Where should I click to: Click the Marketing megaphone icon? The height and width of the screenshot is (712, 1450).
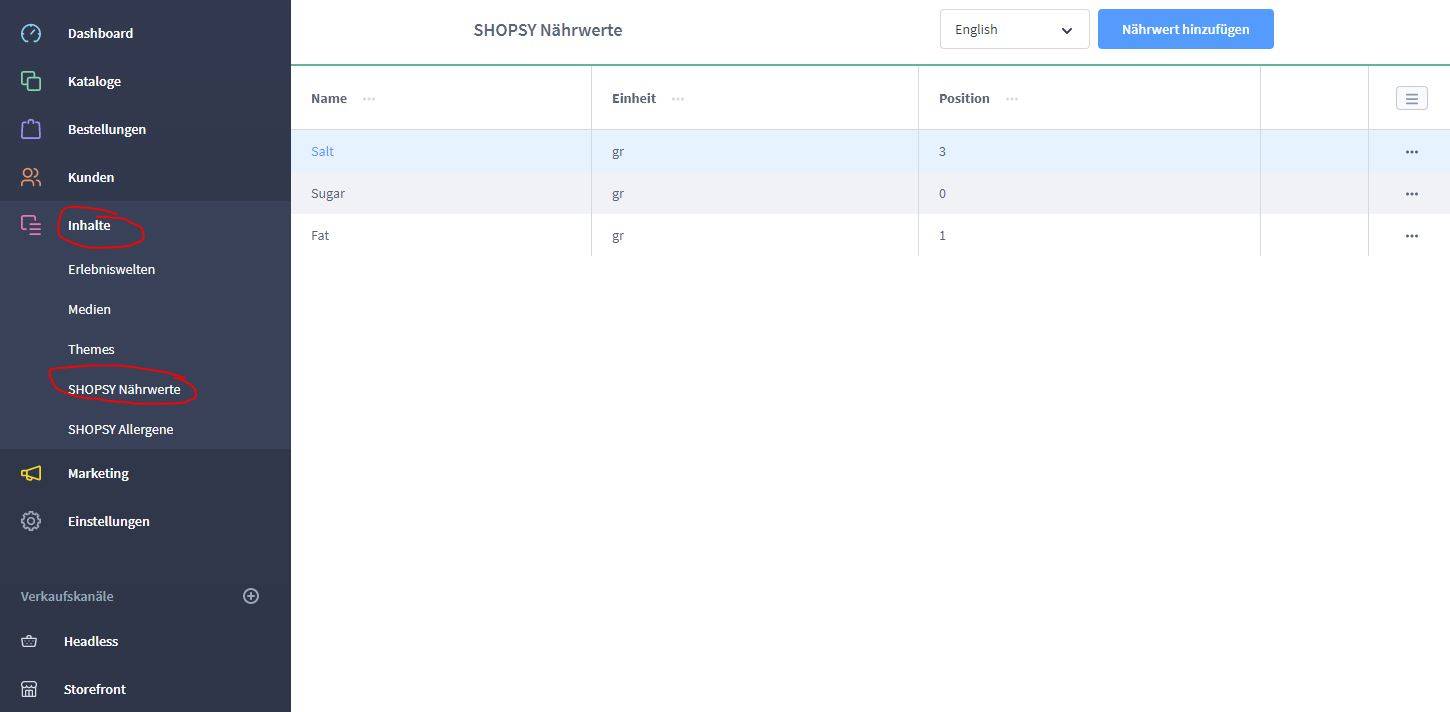click(x=31, y=473)
